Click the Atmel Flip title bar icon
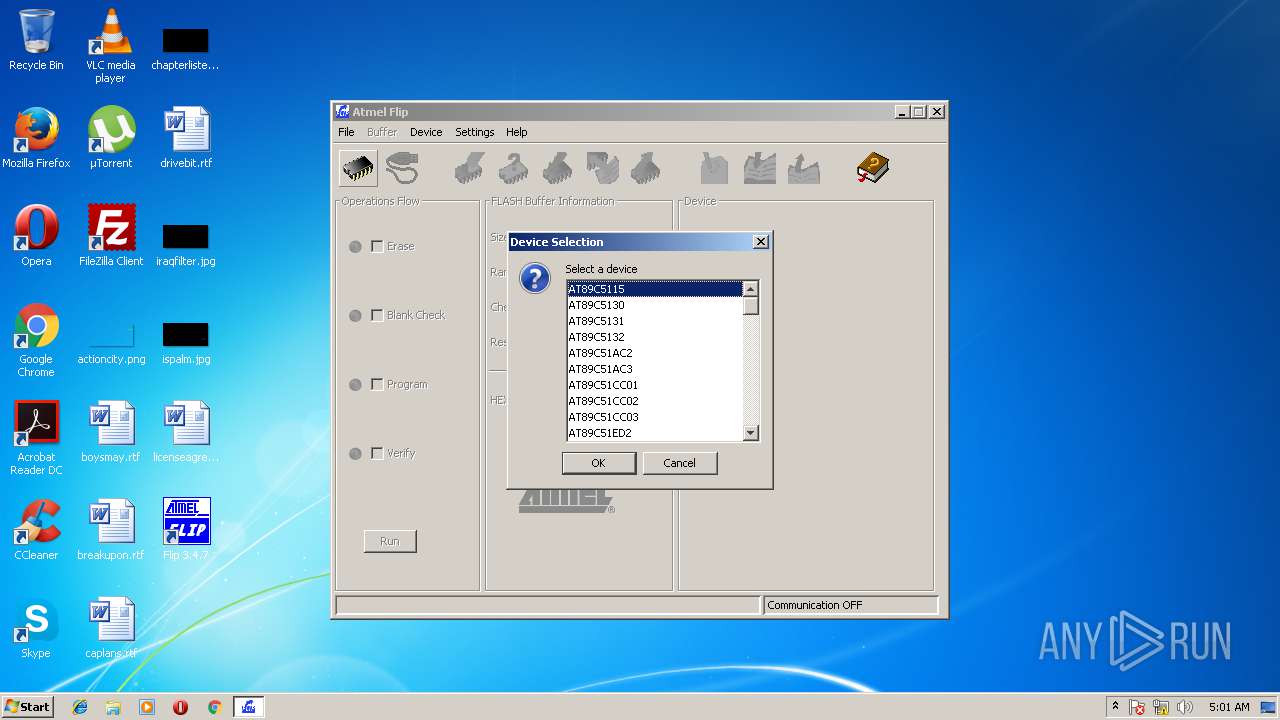This screenshot has width=1280, height=720. click(x=342, y=112)
